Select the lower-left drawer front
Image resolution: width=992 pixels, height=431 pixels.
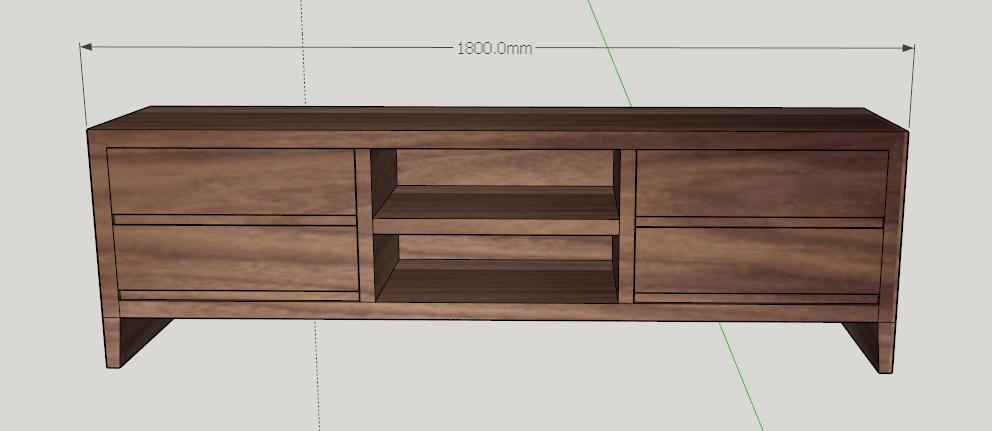pyautogui.click(x=237, y=258)
